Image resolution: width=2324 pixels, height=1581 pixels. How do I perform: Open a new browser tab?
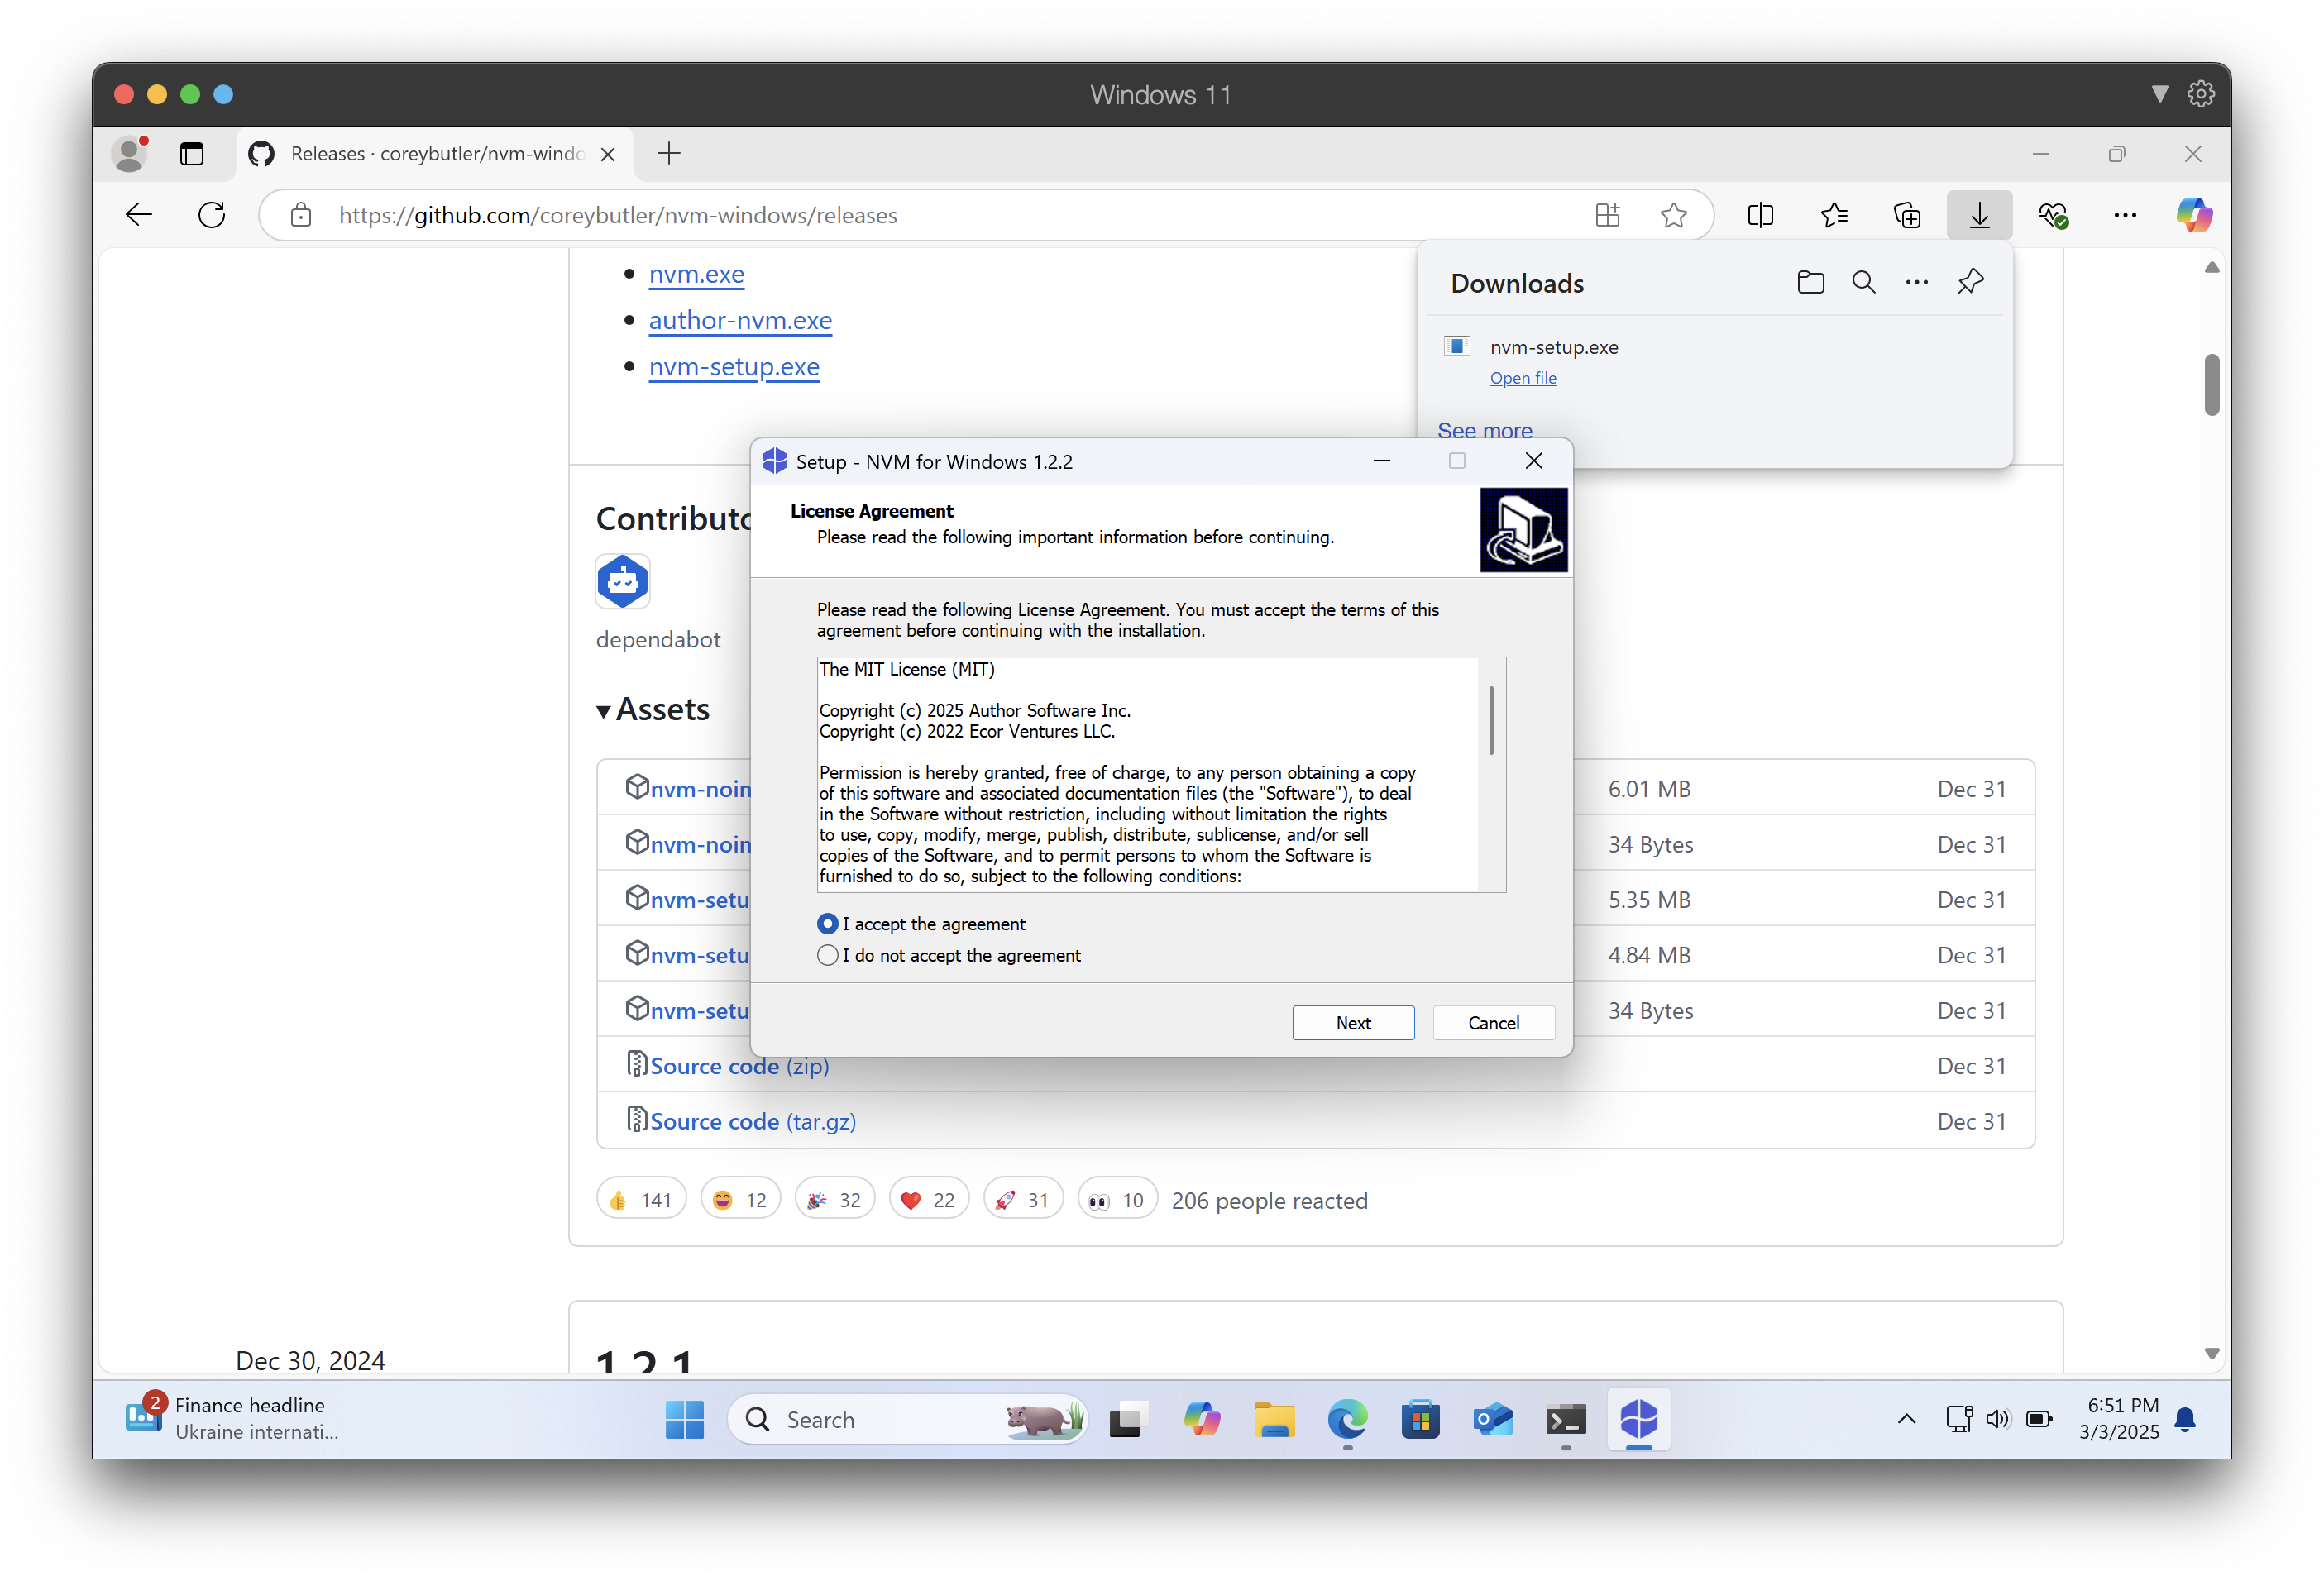[669, 153]
